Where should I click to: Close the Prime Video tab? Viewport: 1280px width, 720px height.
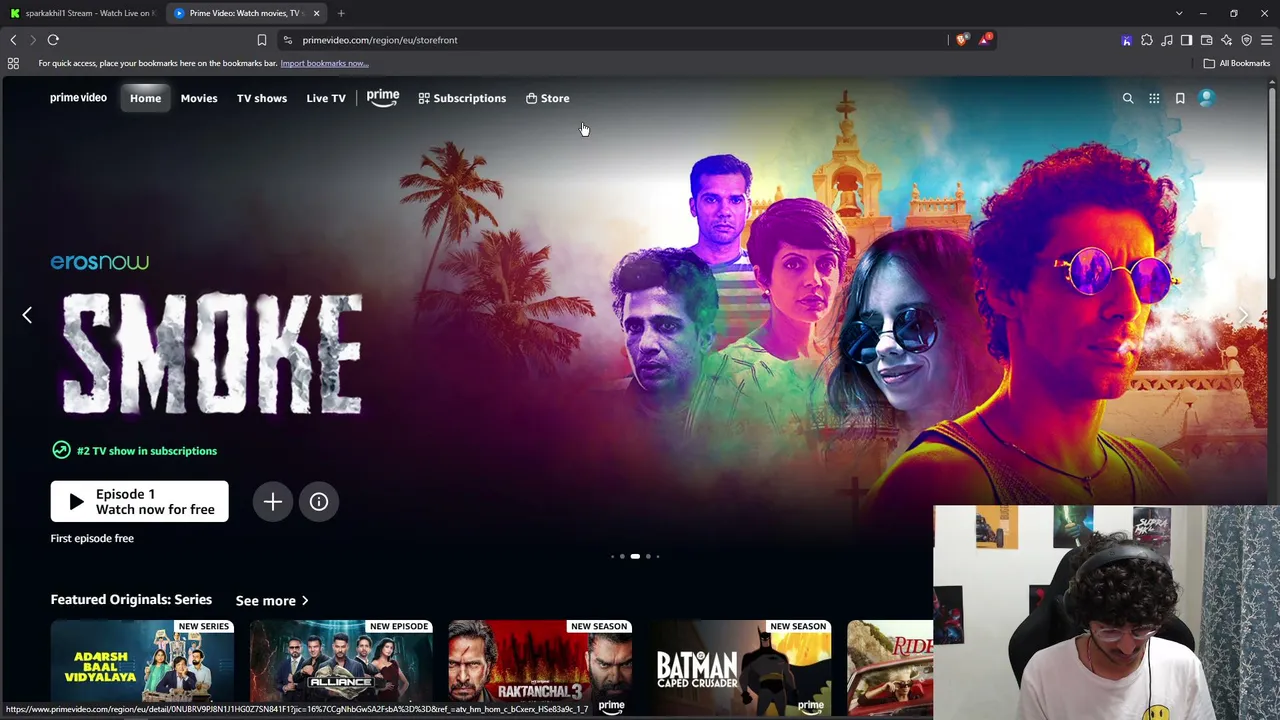[316, 13]
